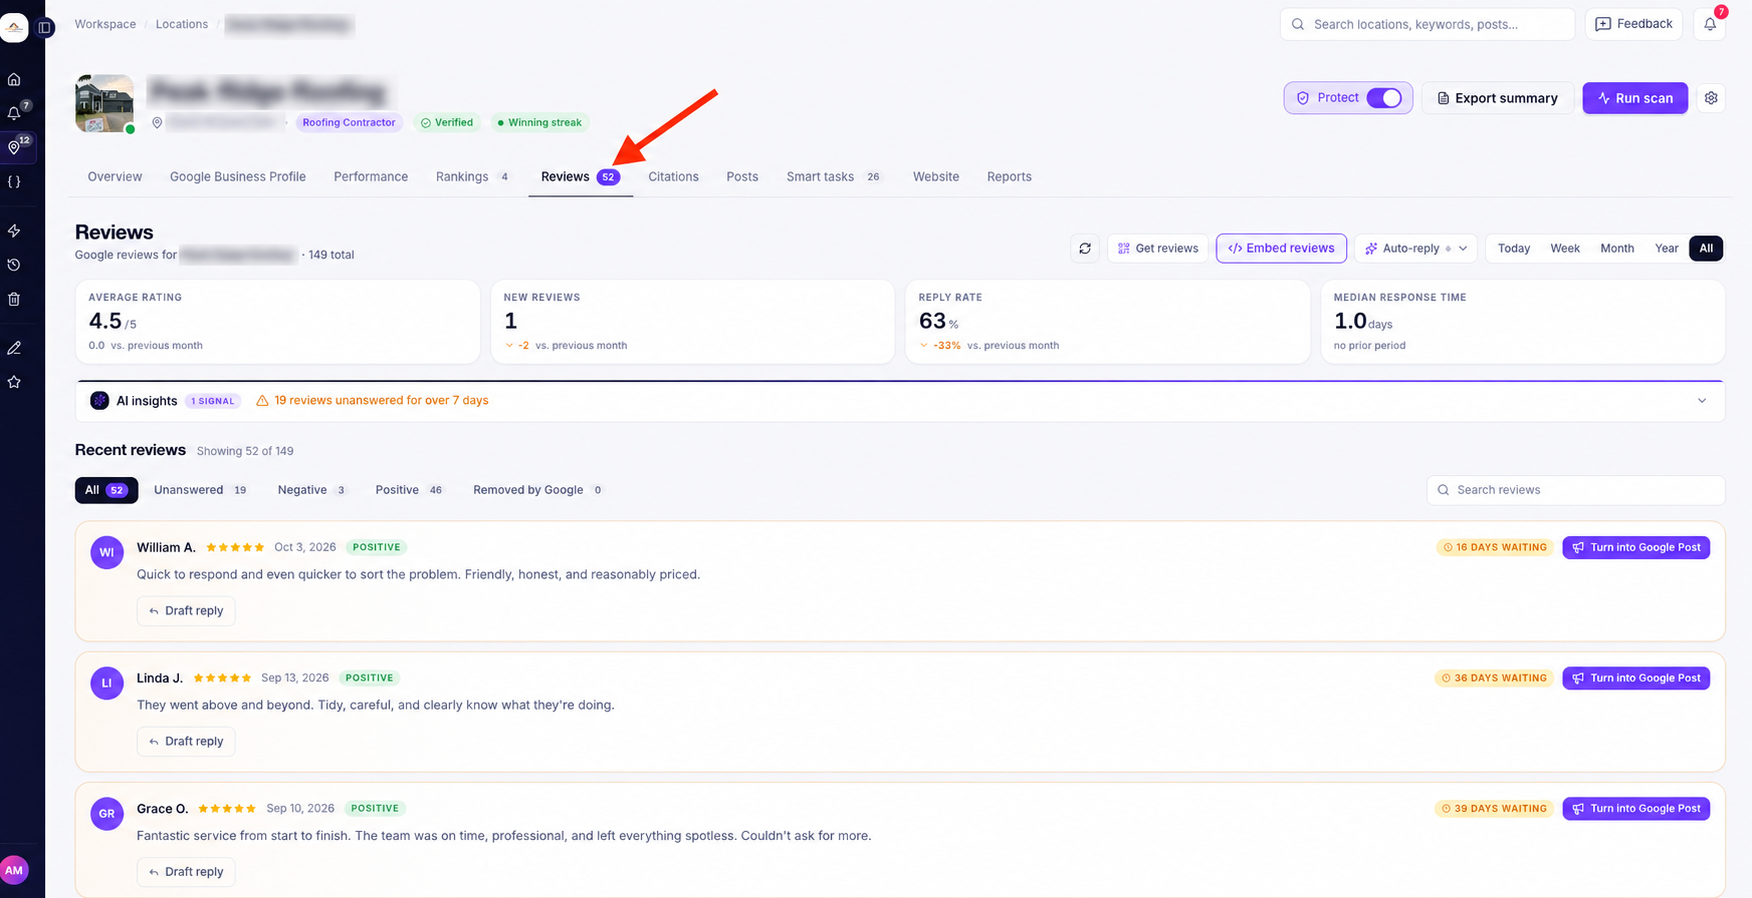Click the global search locations field

[x=1427, y=24]
